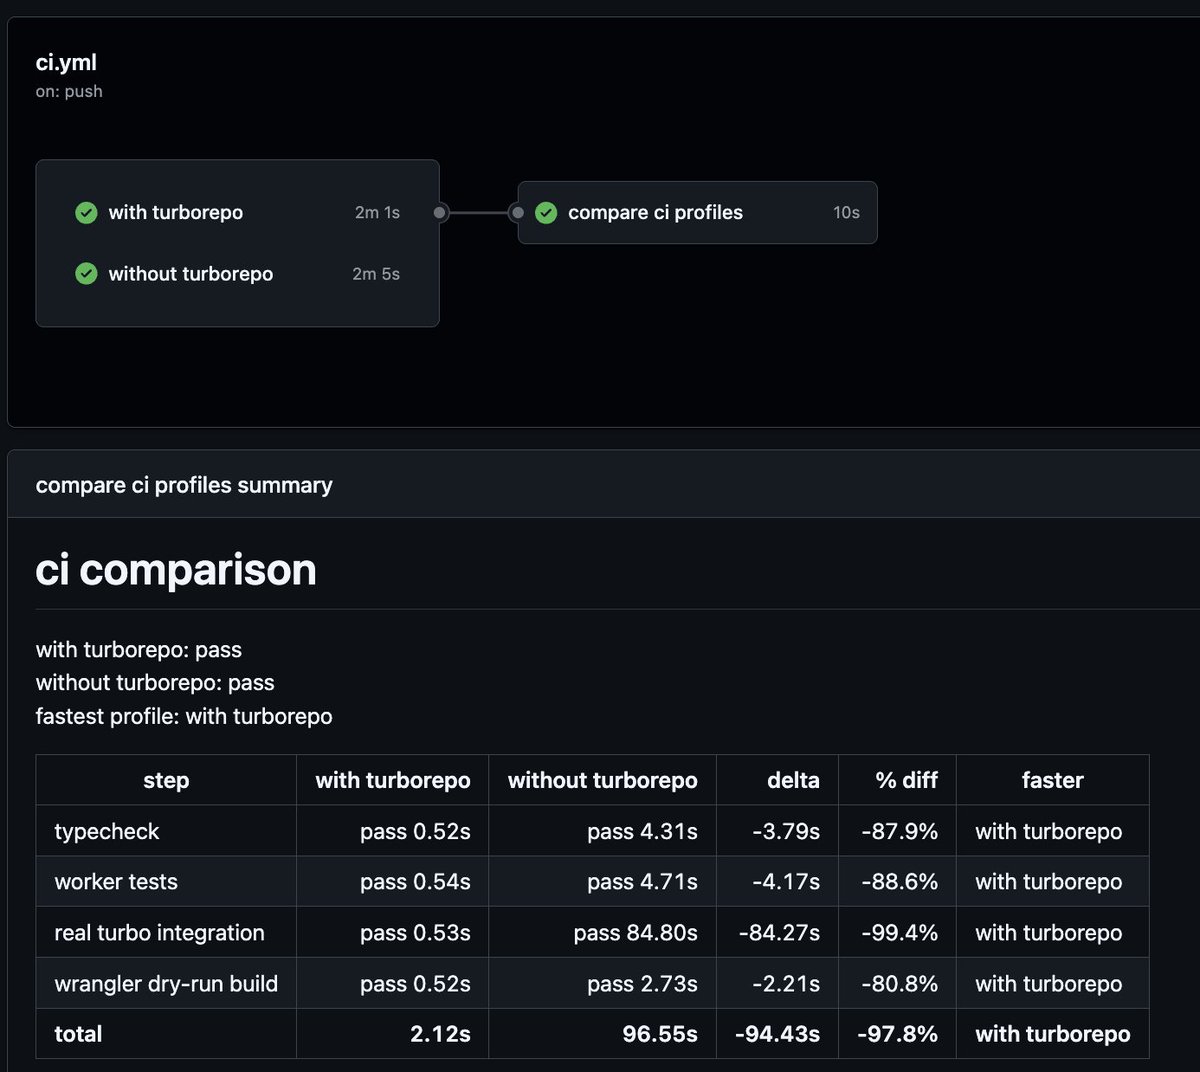The height and width of the screenshot is (1072, 1200).
Task: Click the faster column header
Action: (x=1052, y=780)
